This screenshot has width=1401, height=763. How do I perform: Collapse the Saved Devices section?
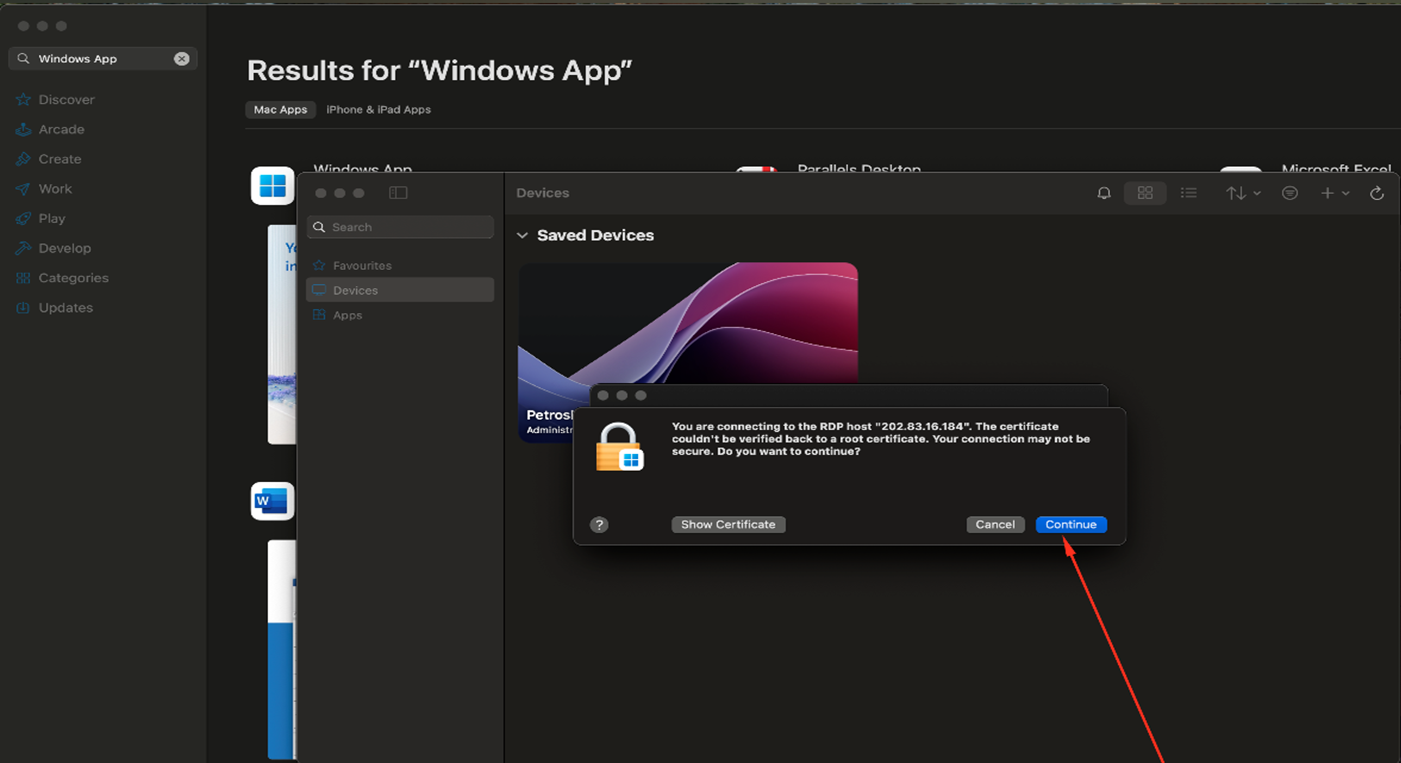pos(522,236)
